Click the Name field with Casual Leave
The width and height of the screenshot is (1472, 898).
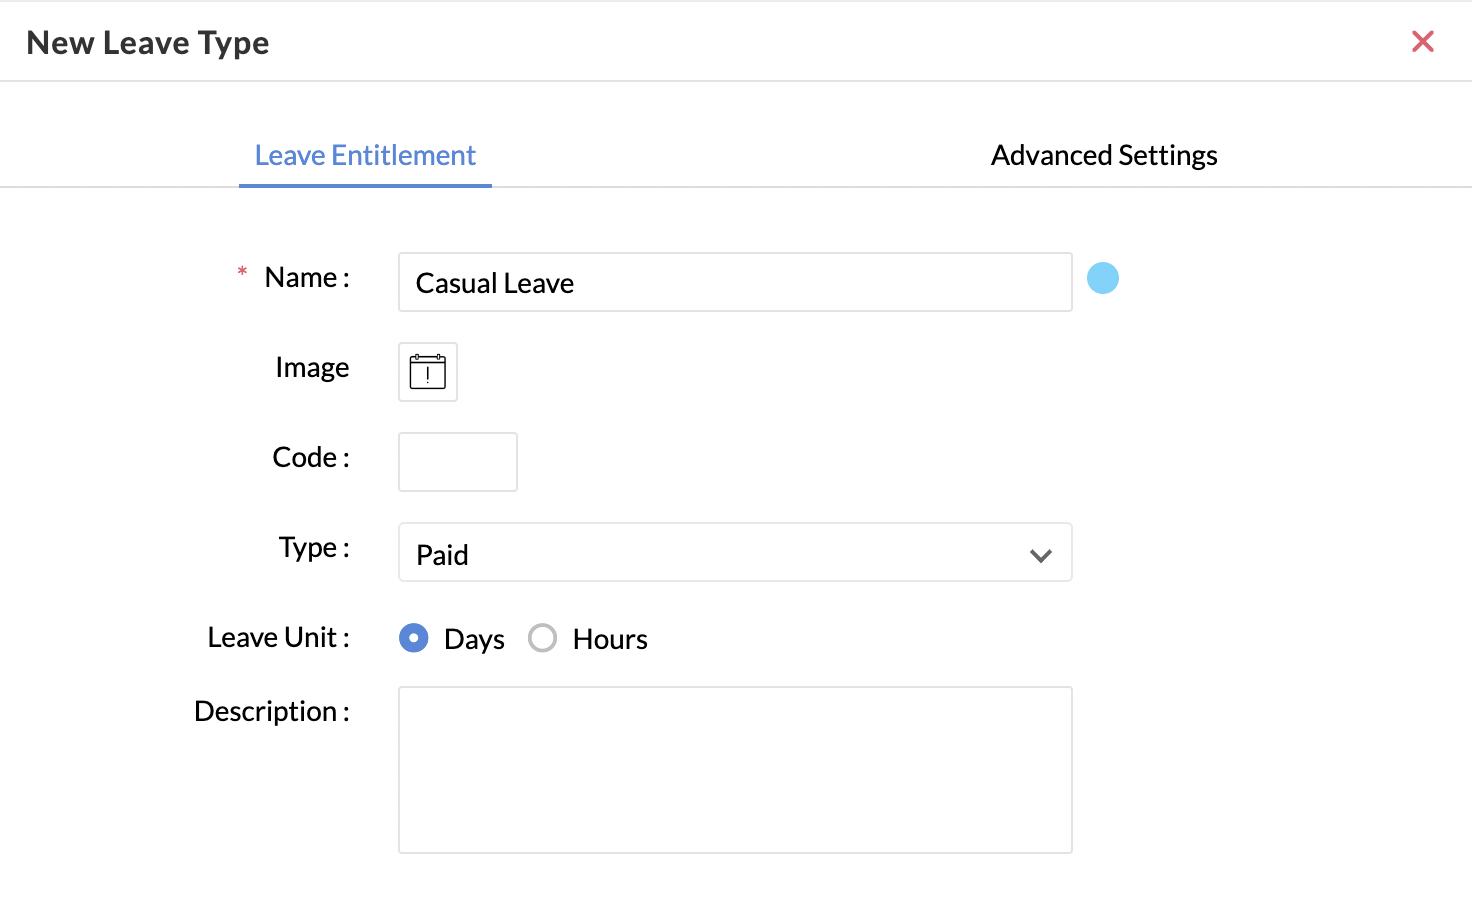[x=735, y=283]
